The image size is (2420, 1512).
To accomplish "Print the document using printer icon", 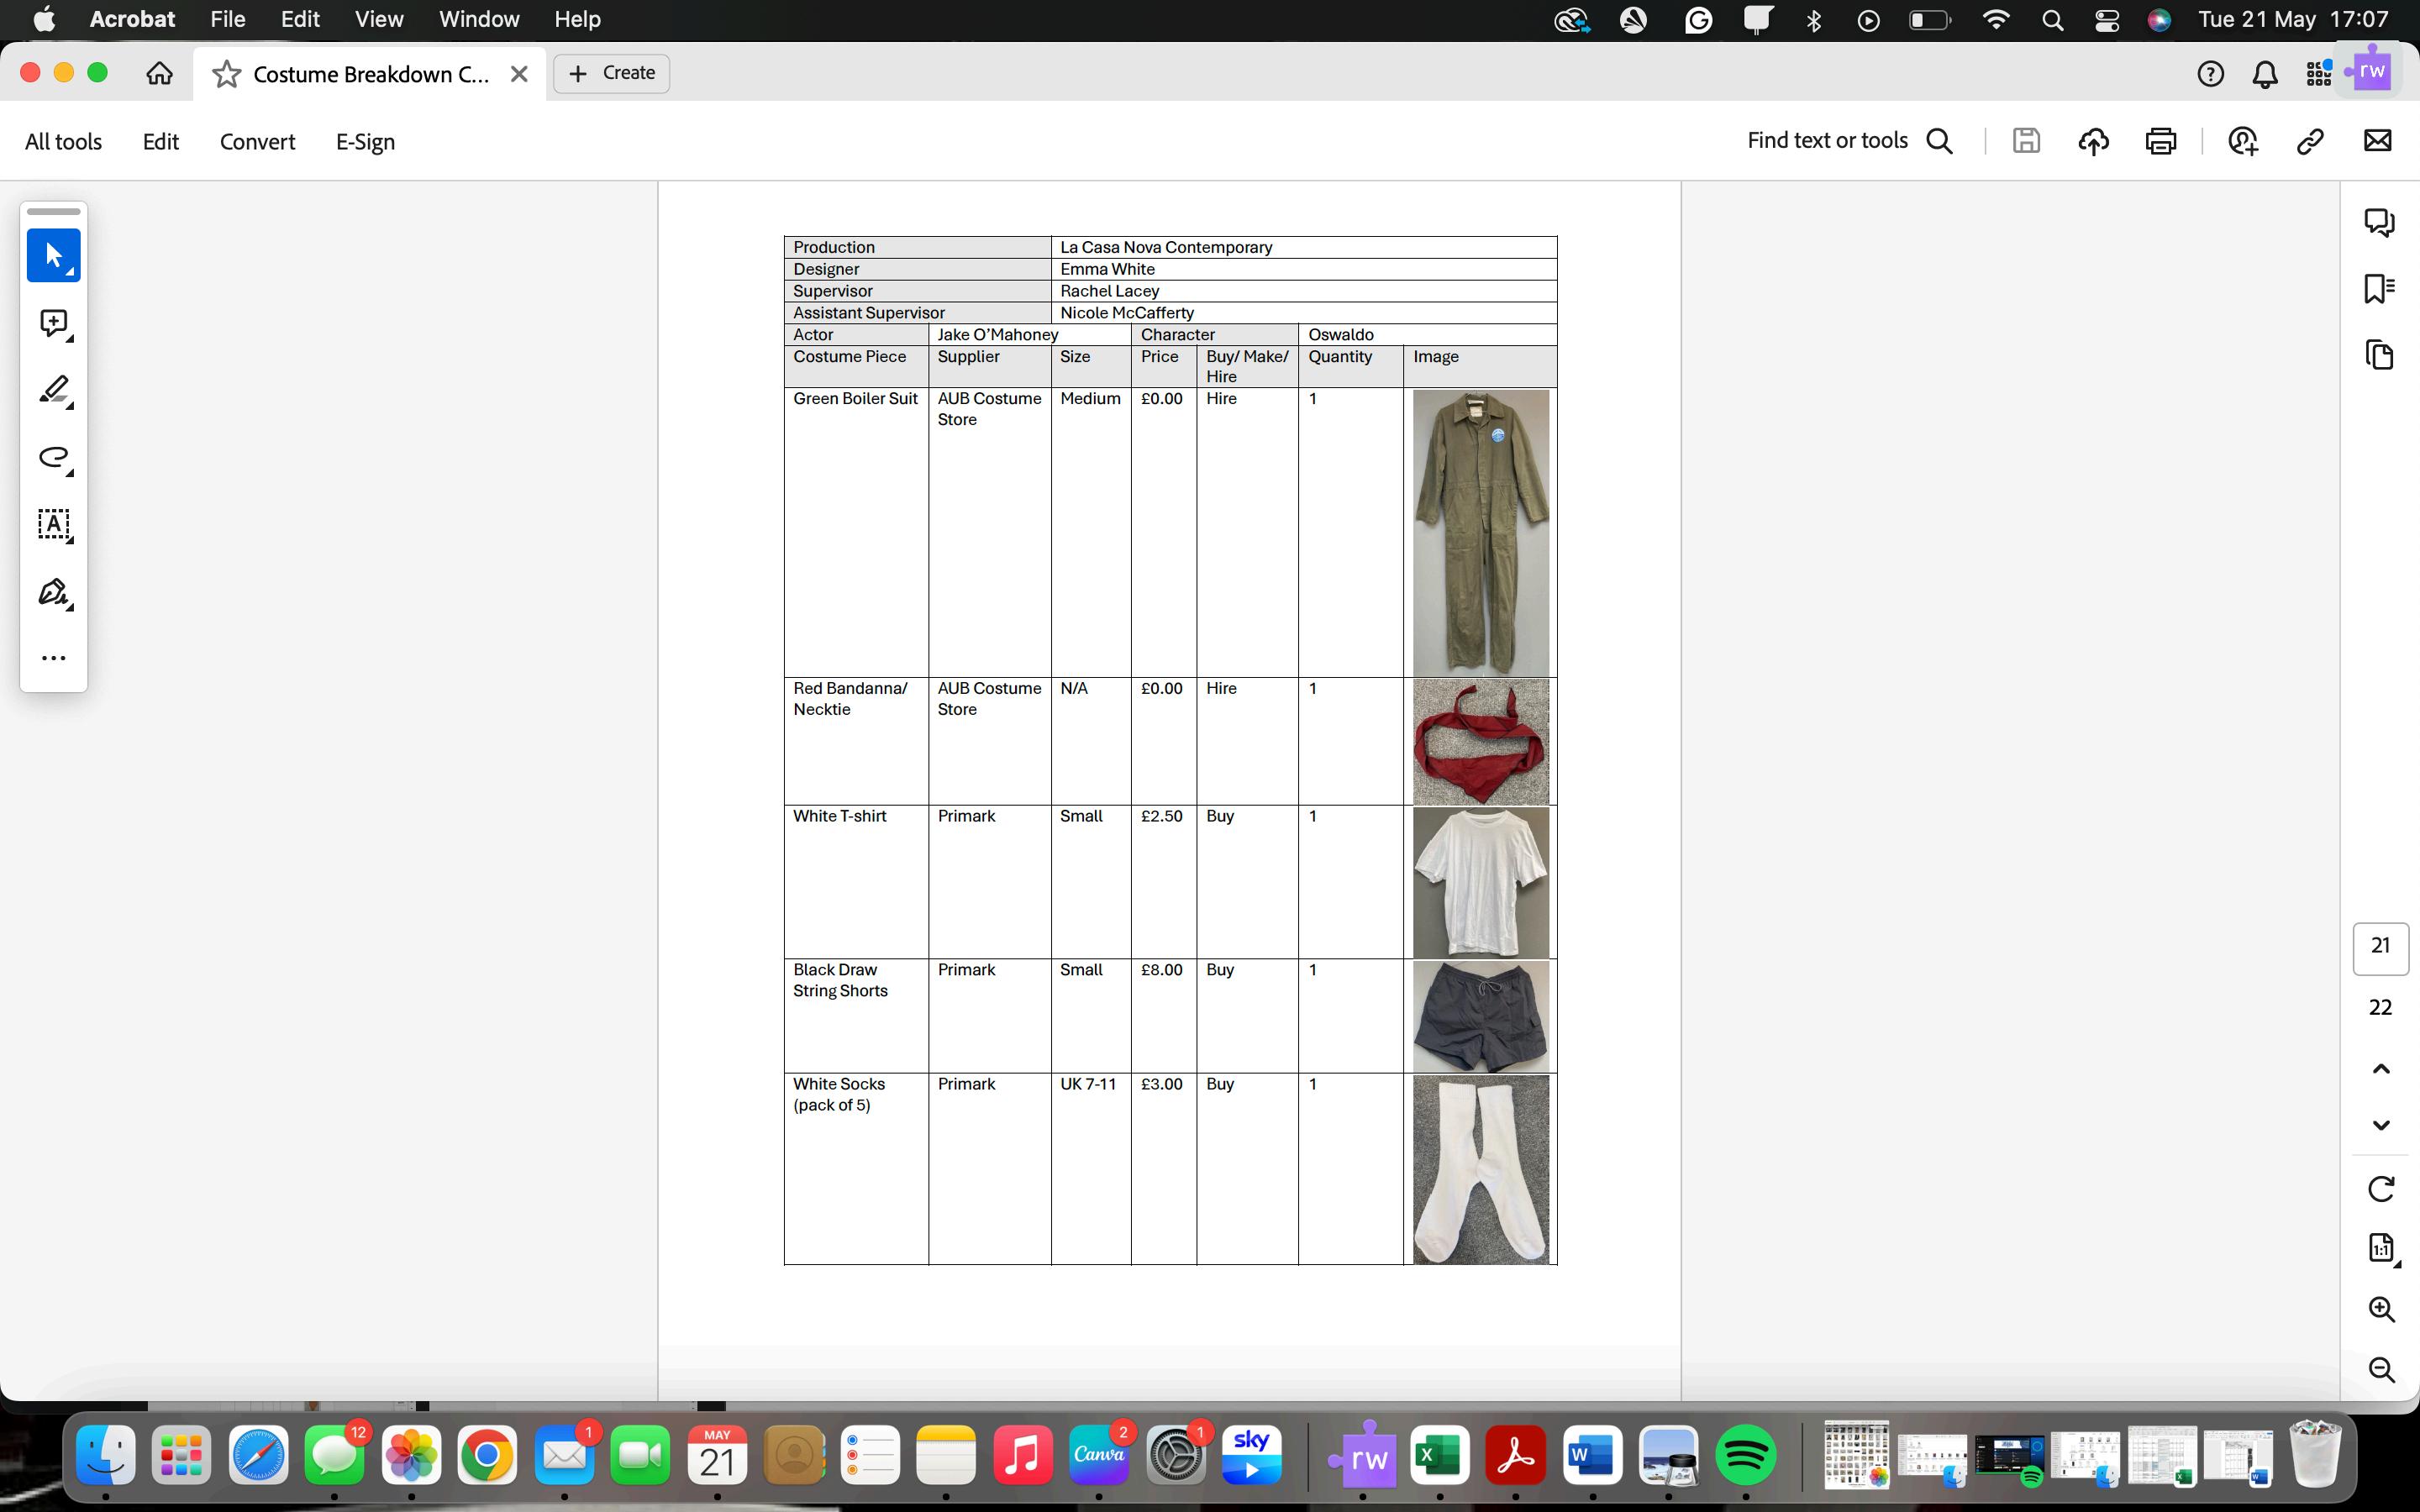I will [x=2160, y=141].
